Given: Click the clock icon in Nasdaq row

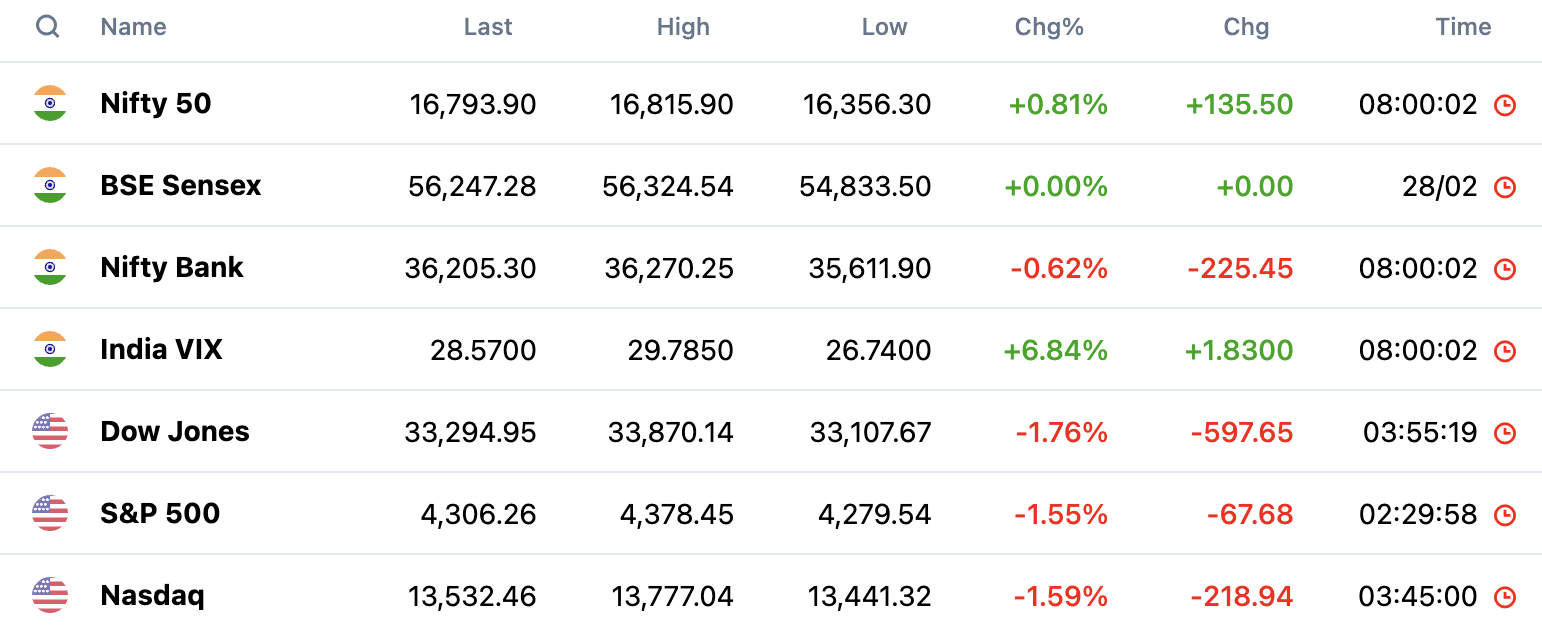Looking at the screenshot, I should coord(1505,597).
